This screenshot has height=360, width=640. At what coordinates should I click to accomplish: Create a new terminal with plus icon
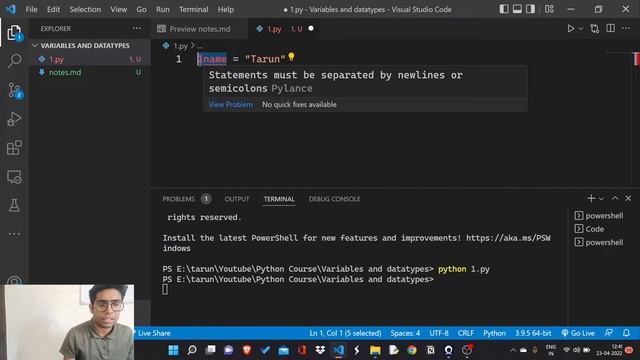click(591, 198)
